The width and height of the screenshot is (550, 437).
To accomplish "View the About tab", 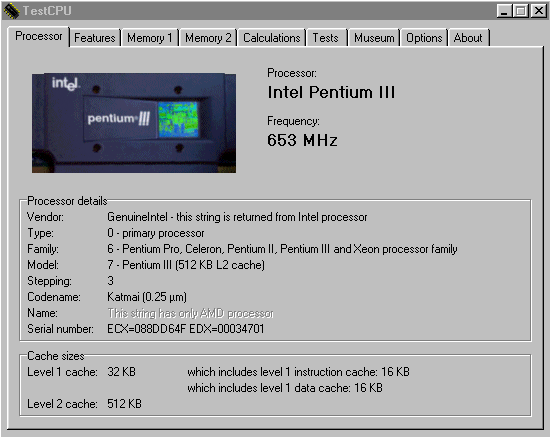I will (x=468, y=38).
